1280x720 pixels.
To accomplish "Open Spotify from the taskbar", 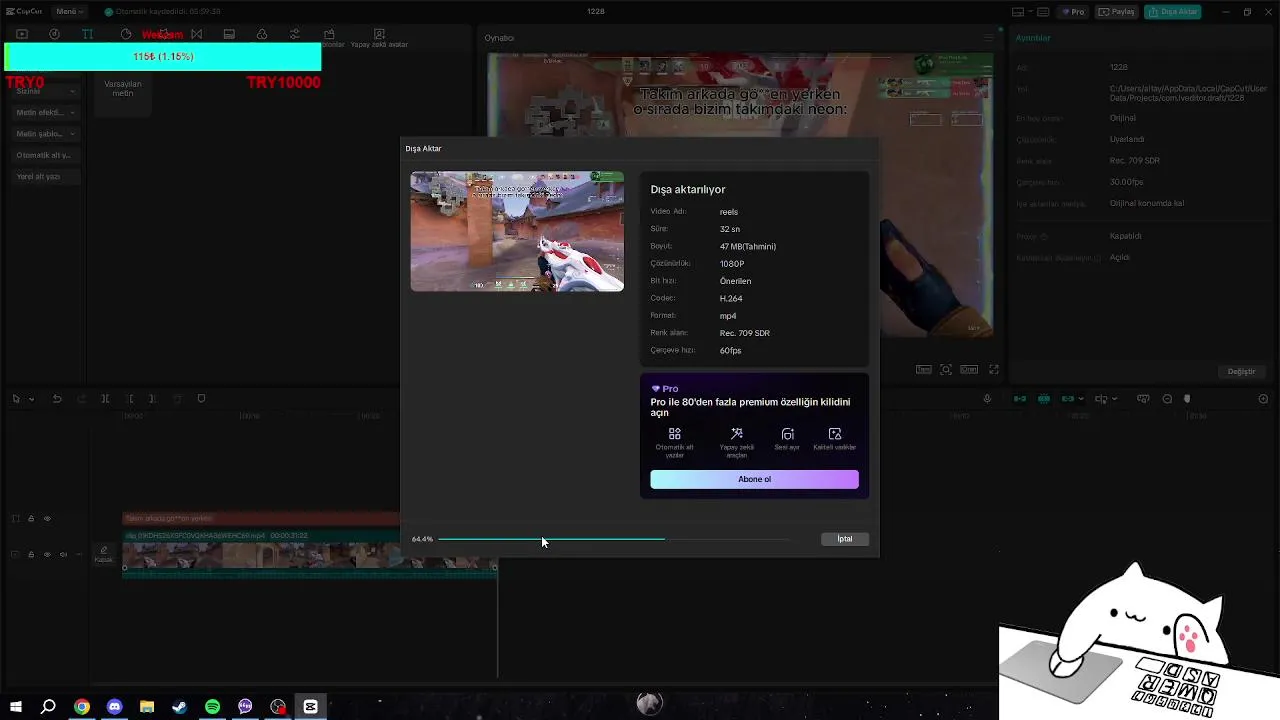I will (x=212, y=707).
